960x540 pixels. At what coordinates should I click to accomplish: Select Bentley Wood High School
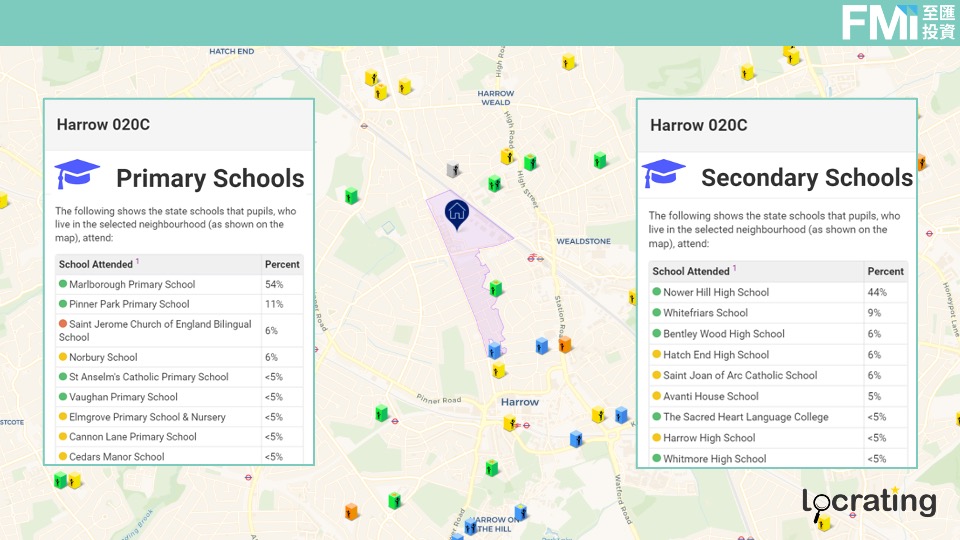pyautogui.click(x=724, y=334)
